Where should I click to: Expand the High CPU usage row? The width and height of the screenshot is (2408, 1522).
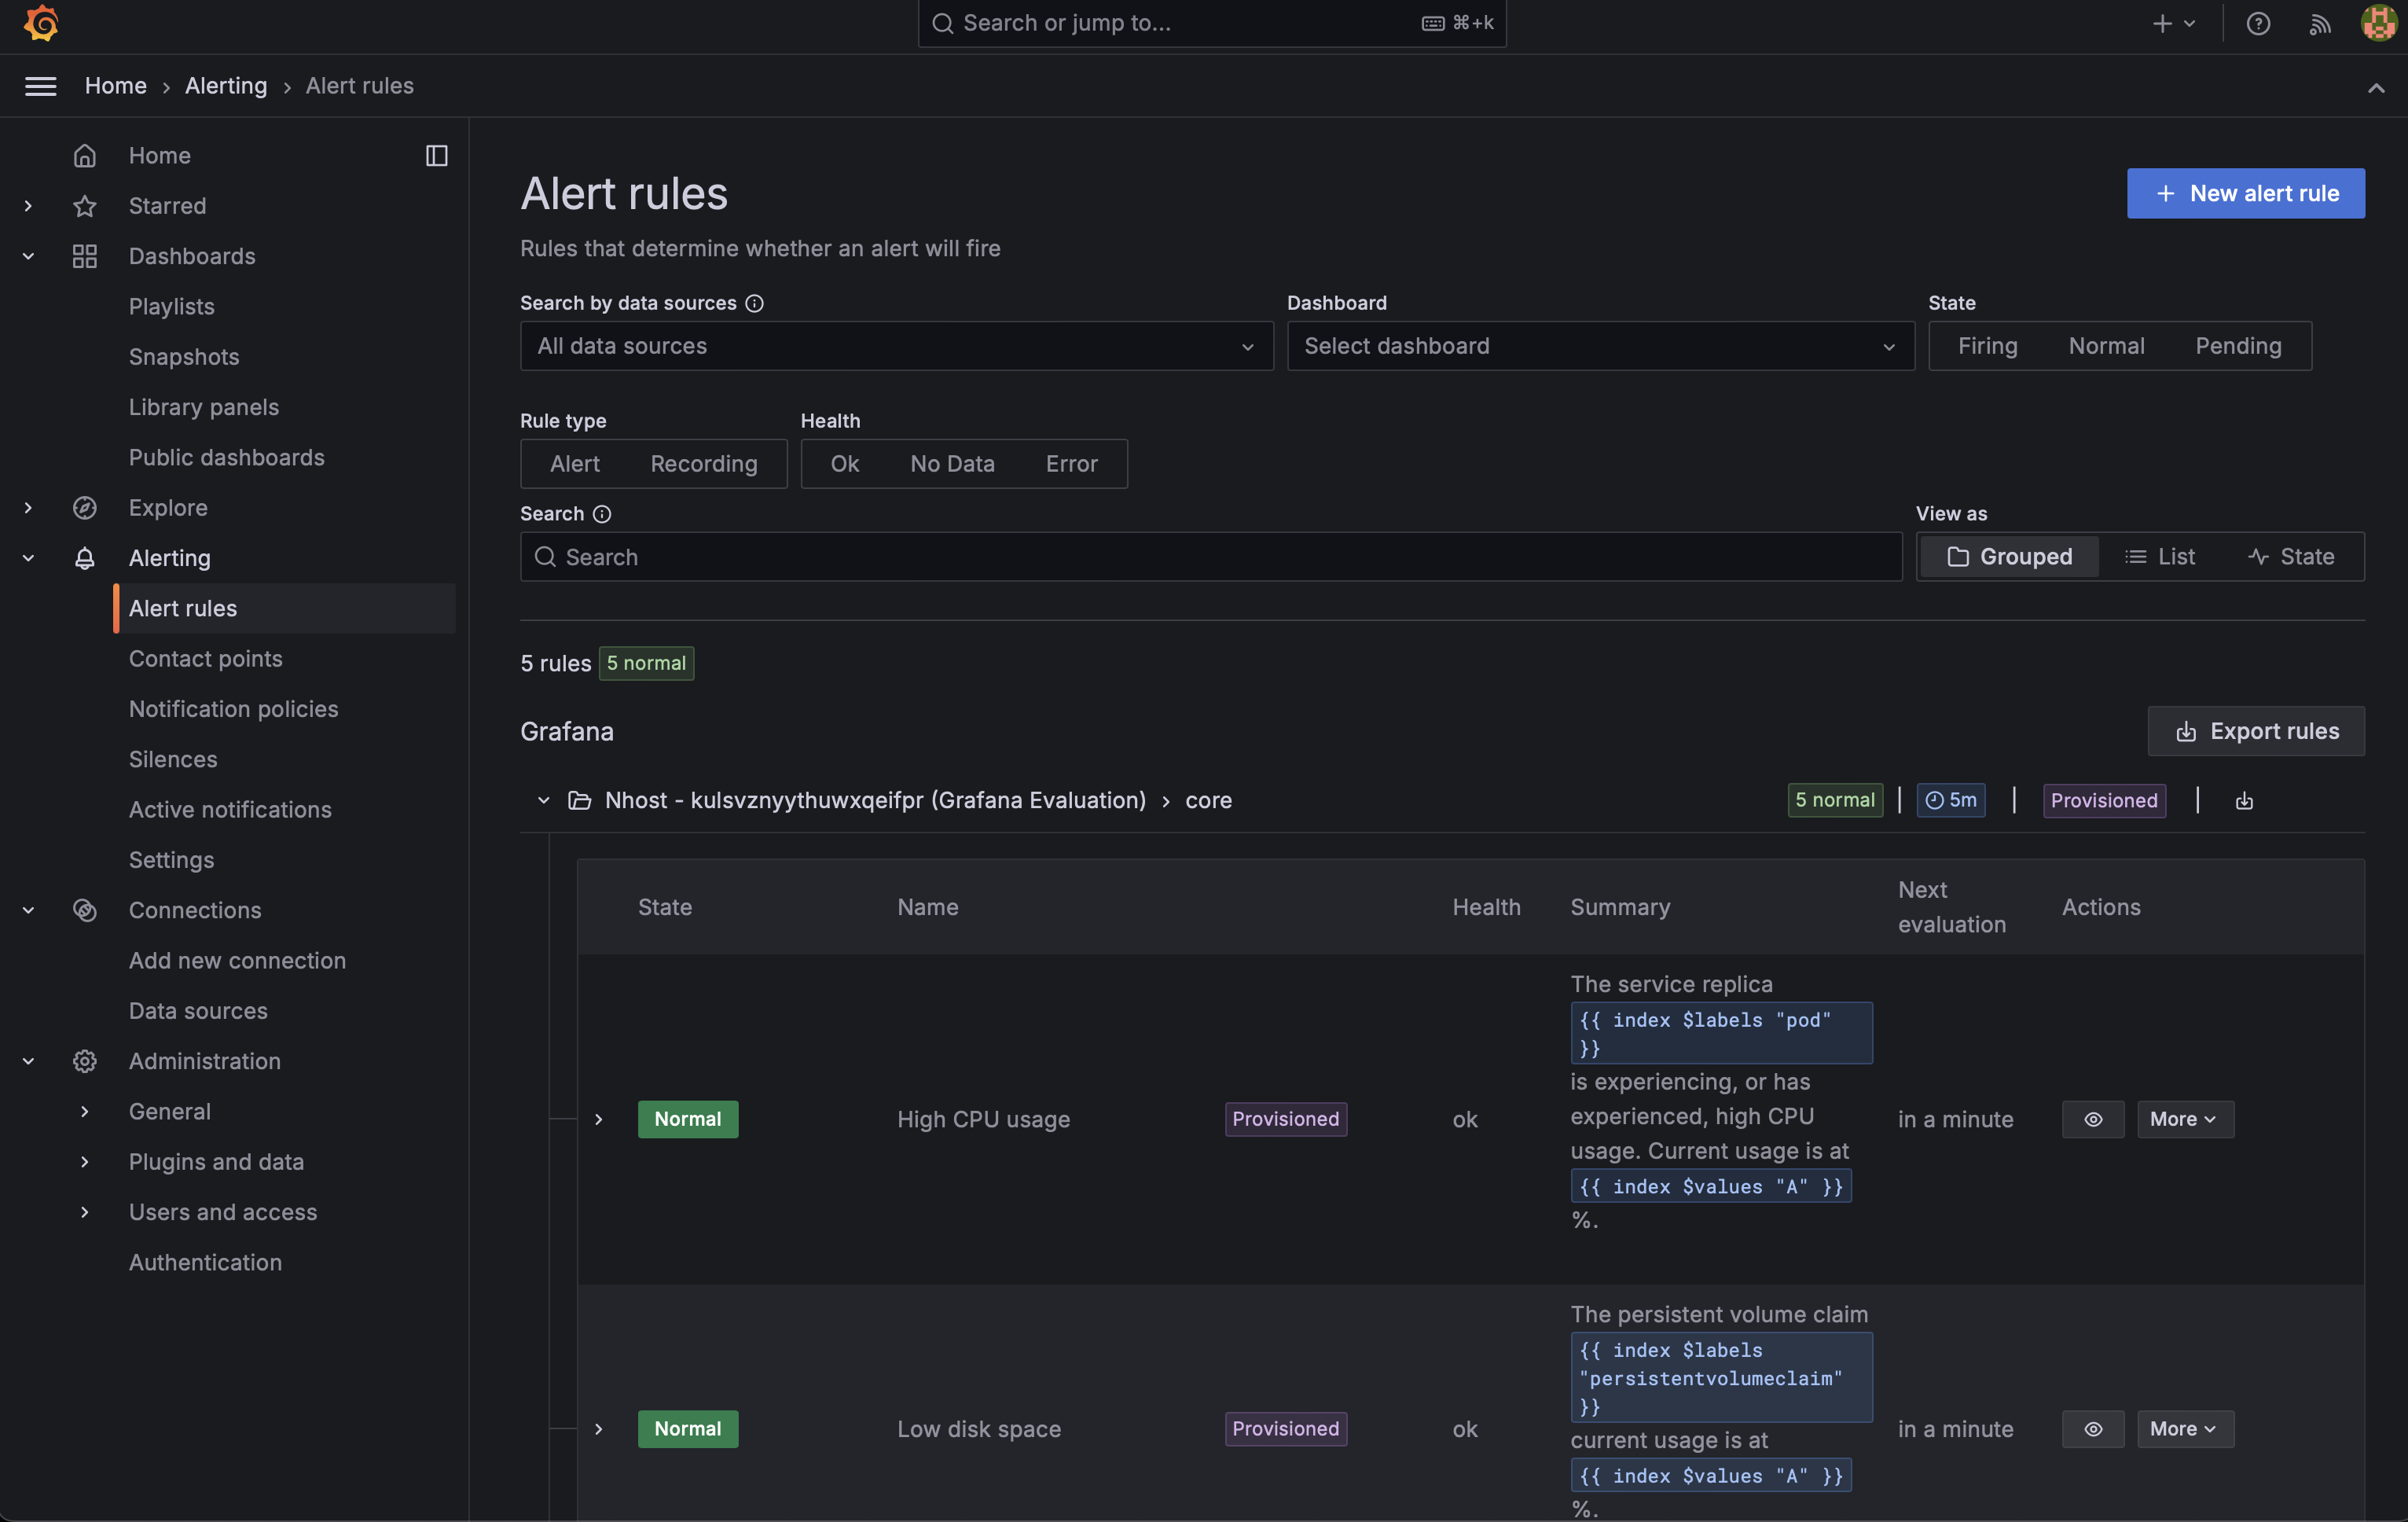tap(599, 1119)
